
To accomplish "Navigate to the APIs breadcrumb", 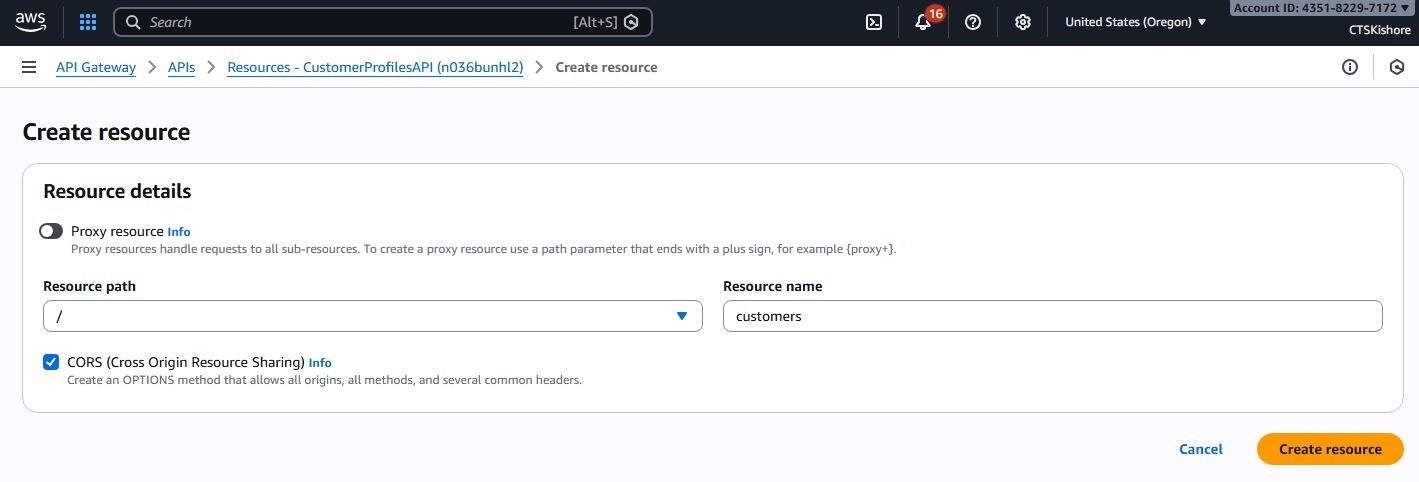I will point(181,67).
